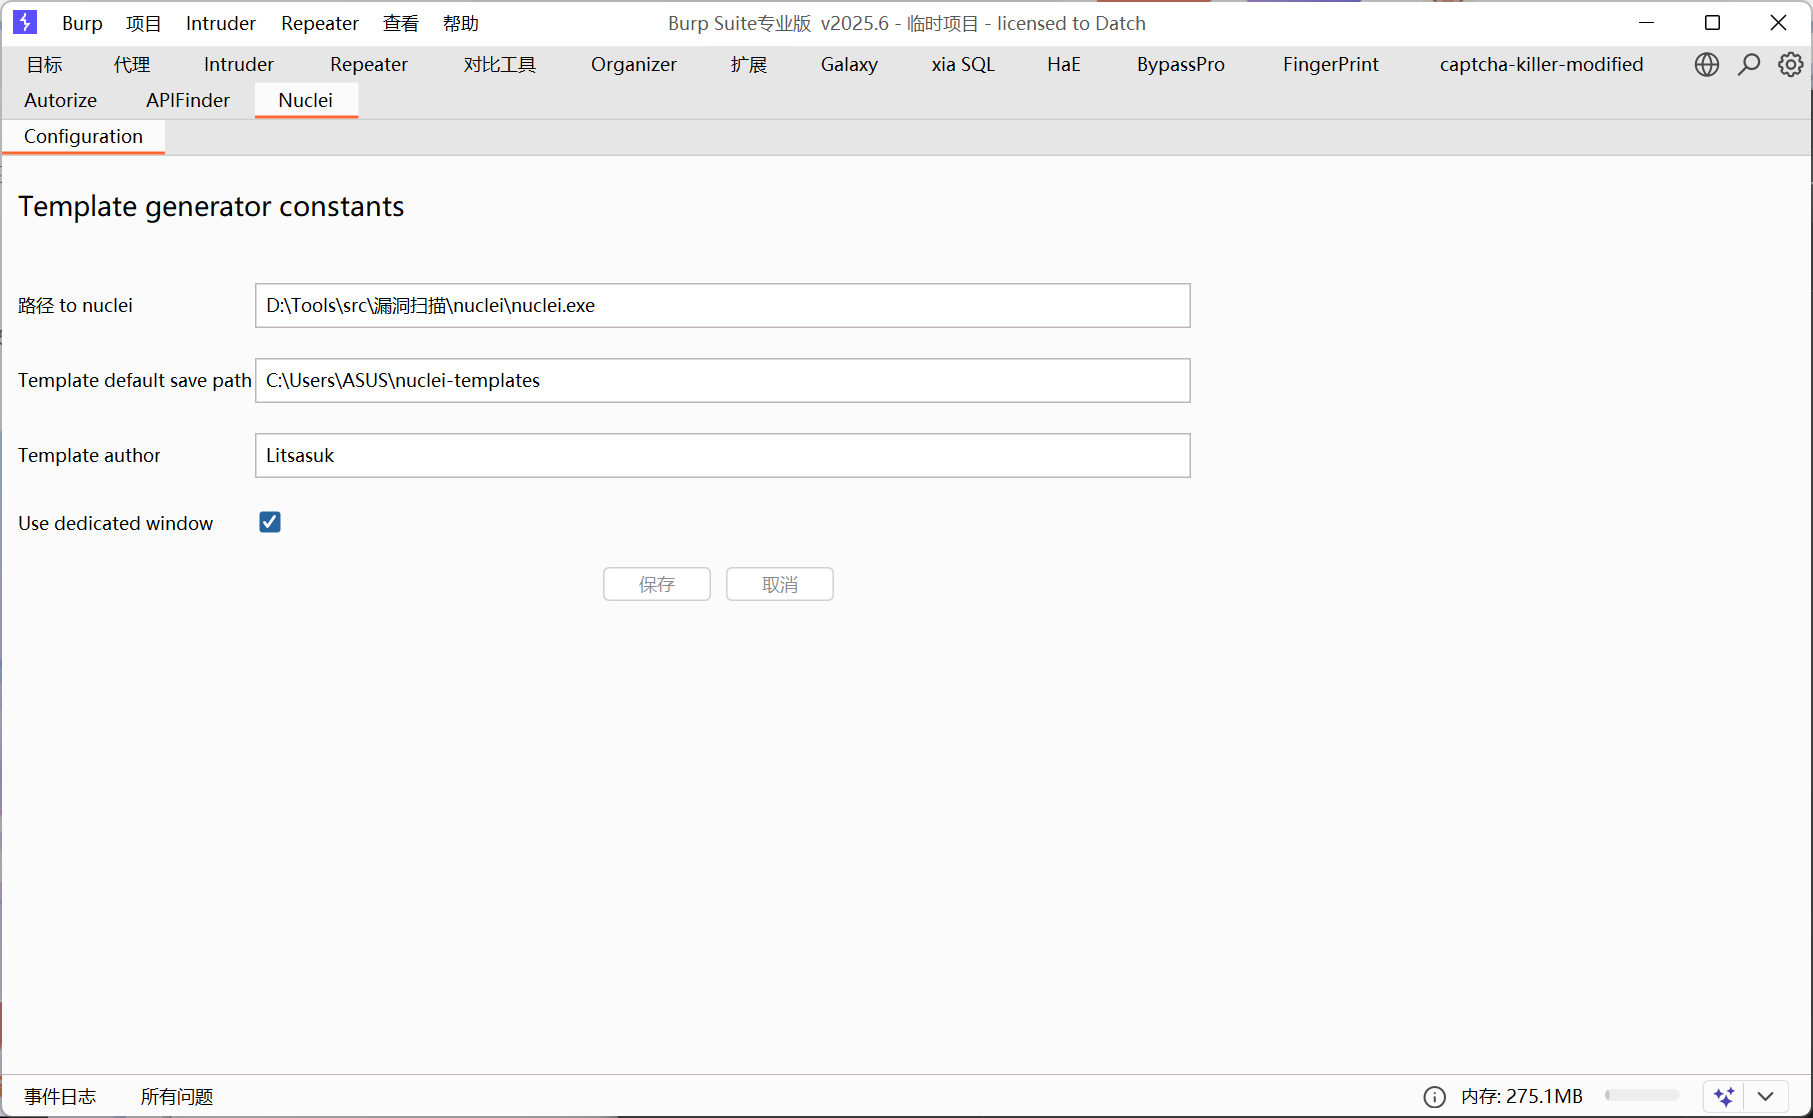Open the globe browser icon
This screenshot has width=1813, height=1118.
tap(1707, 65)
